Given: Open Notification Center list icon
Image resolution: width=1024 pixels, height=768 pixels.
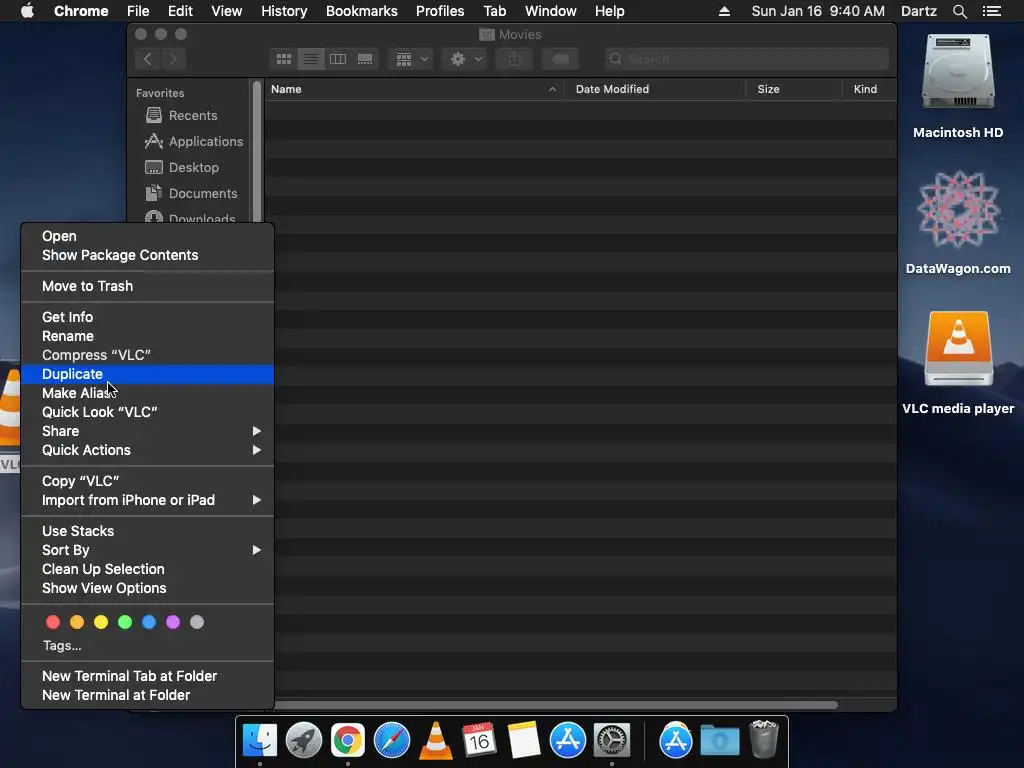Looking at the screenshot, I should 992,11.
